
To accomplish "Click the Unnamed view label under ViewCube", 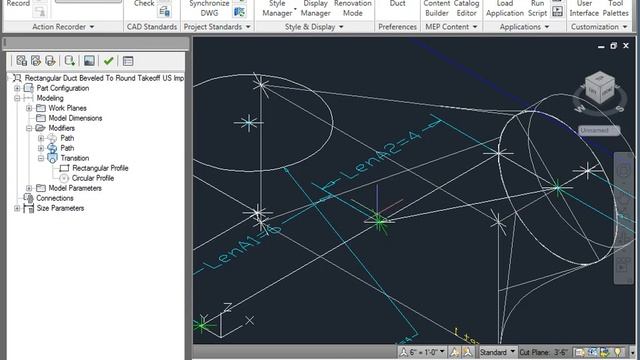I will [x=599, y=130].
